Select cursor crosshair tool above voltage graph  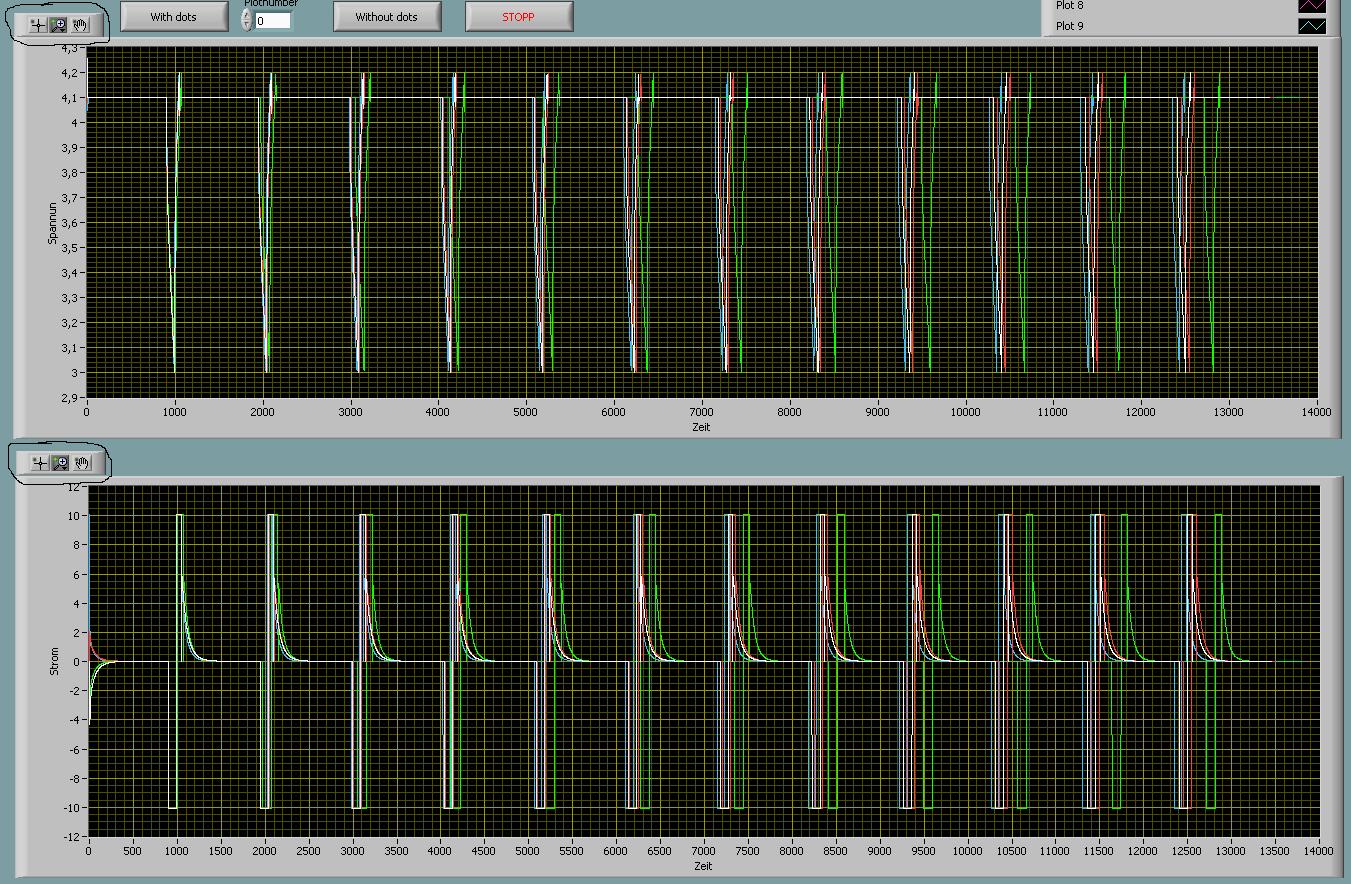[x=38, y=25]
